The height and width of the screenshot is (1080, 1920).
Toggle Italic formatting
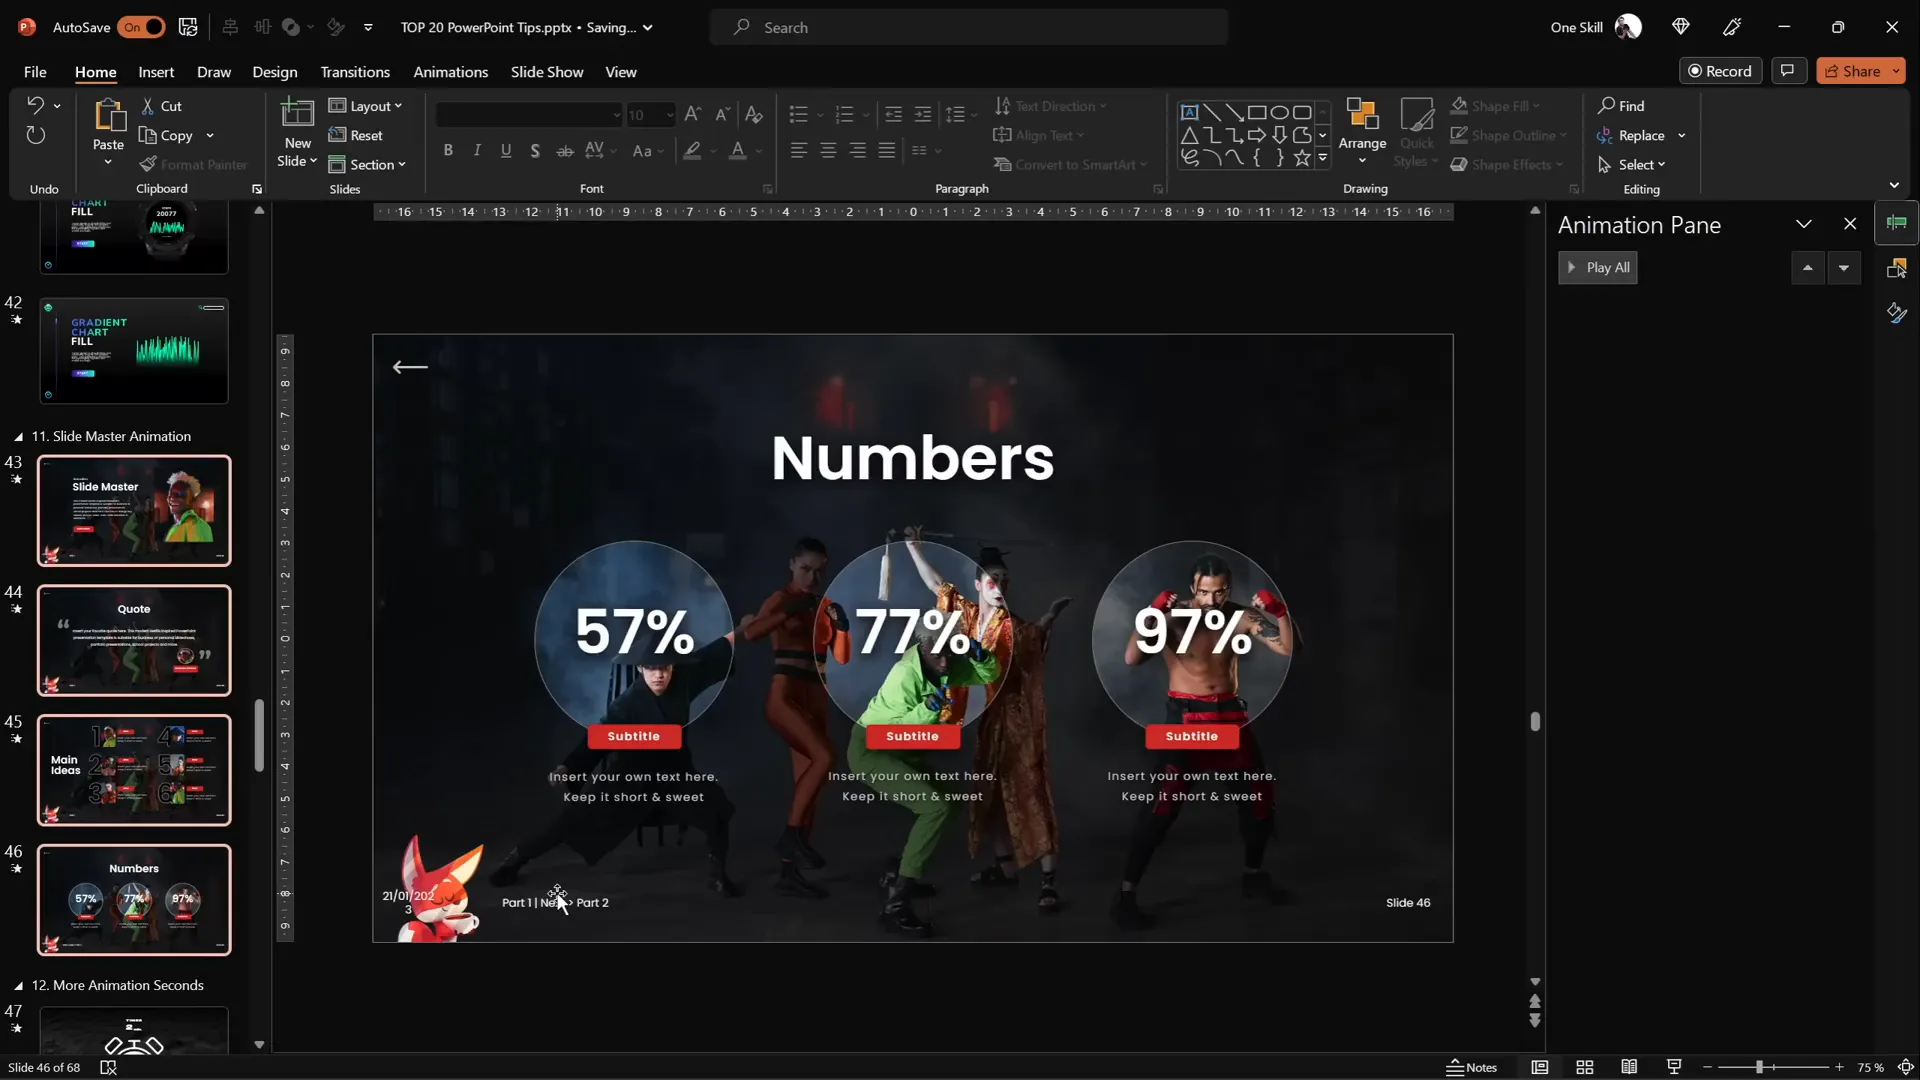[477, 151]
